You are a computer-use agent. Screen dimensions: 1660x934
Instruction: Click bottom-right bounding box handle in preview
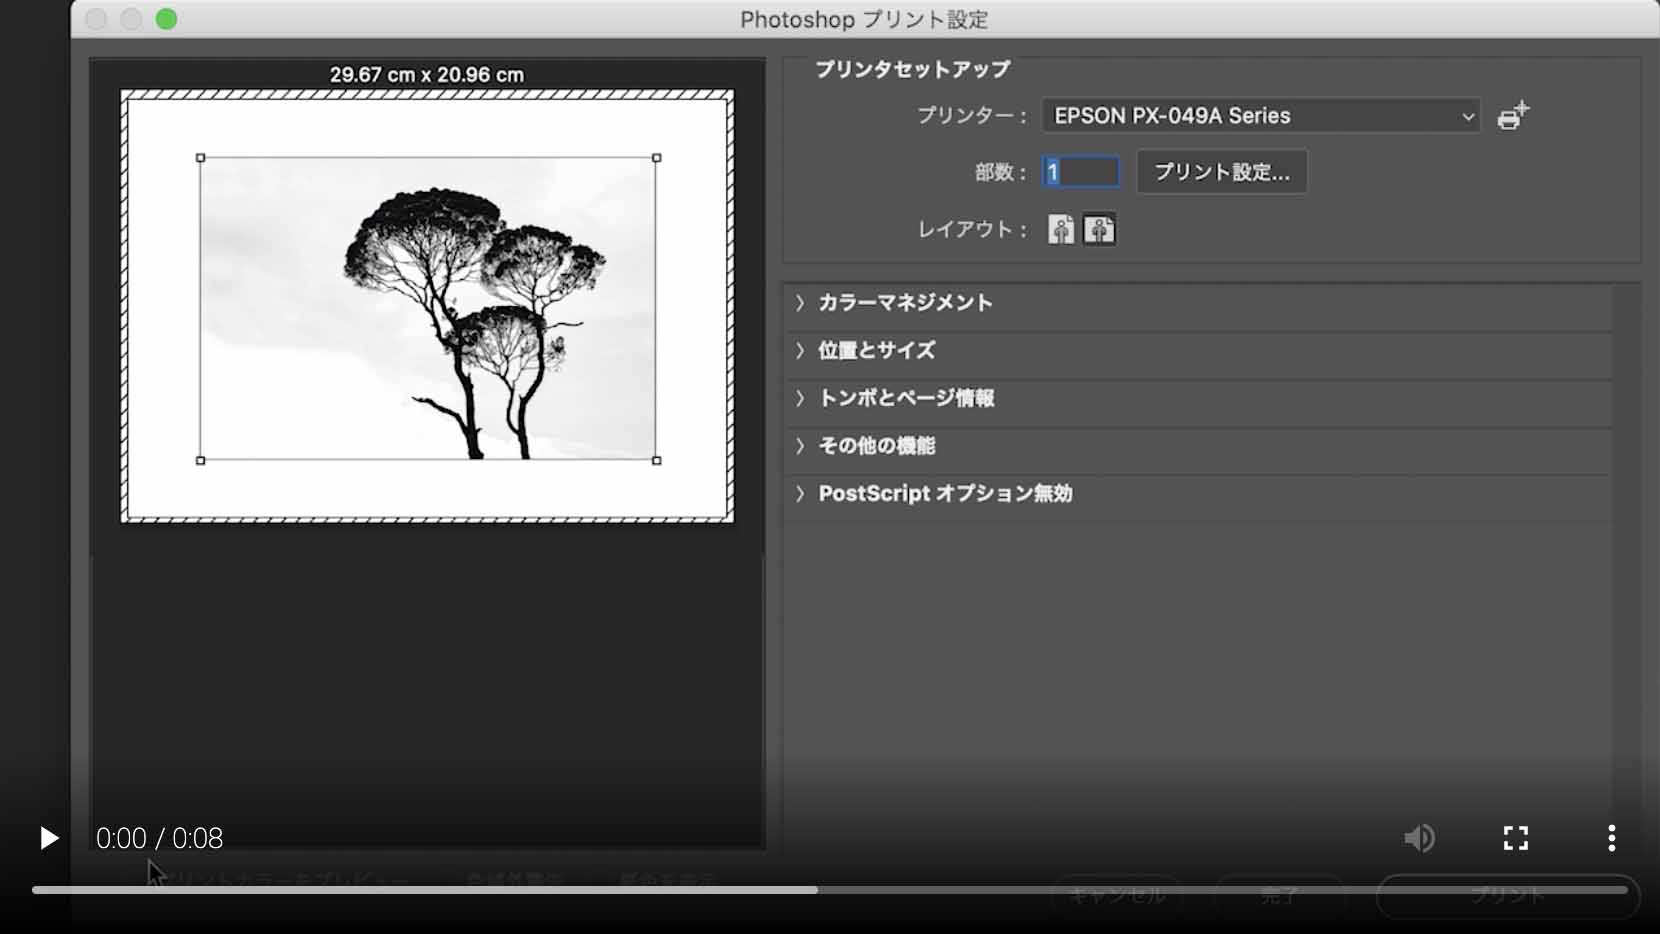[656, 461]
